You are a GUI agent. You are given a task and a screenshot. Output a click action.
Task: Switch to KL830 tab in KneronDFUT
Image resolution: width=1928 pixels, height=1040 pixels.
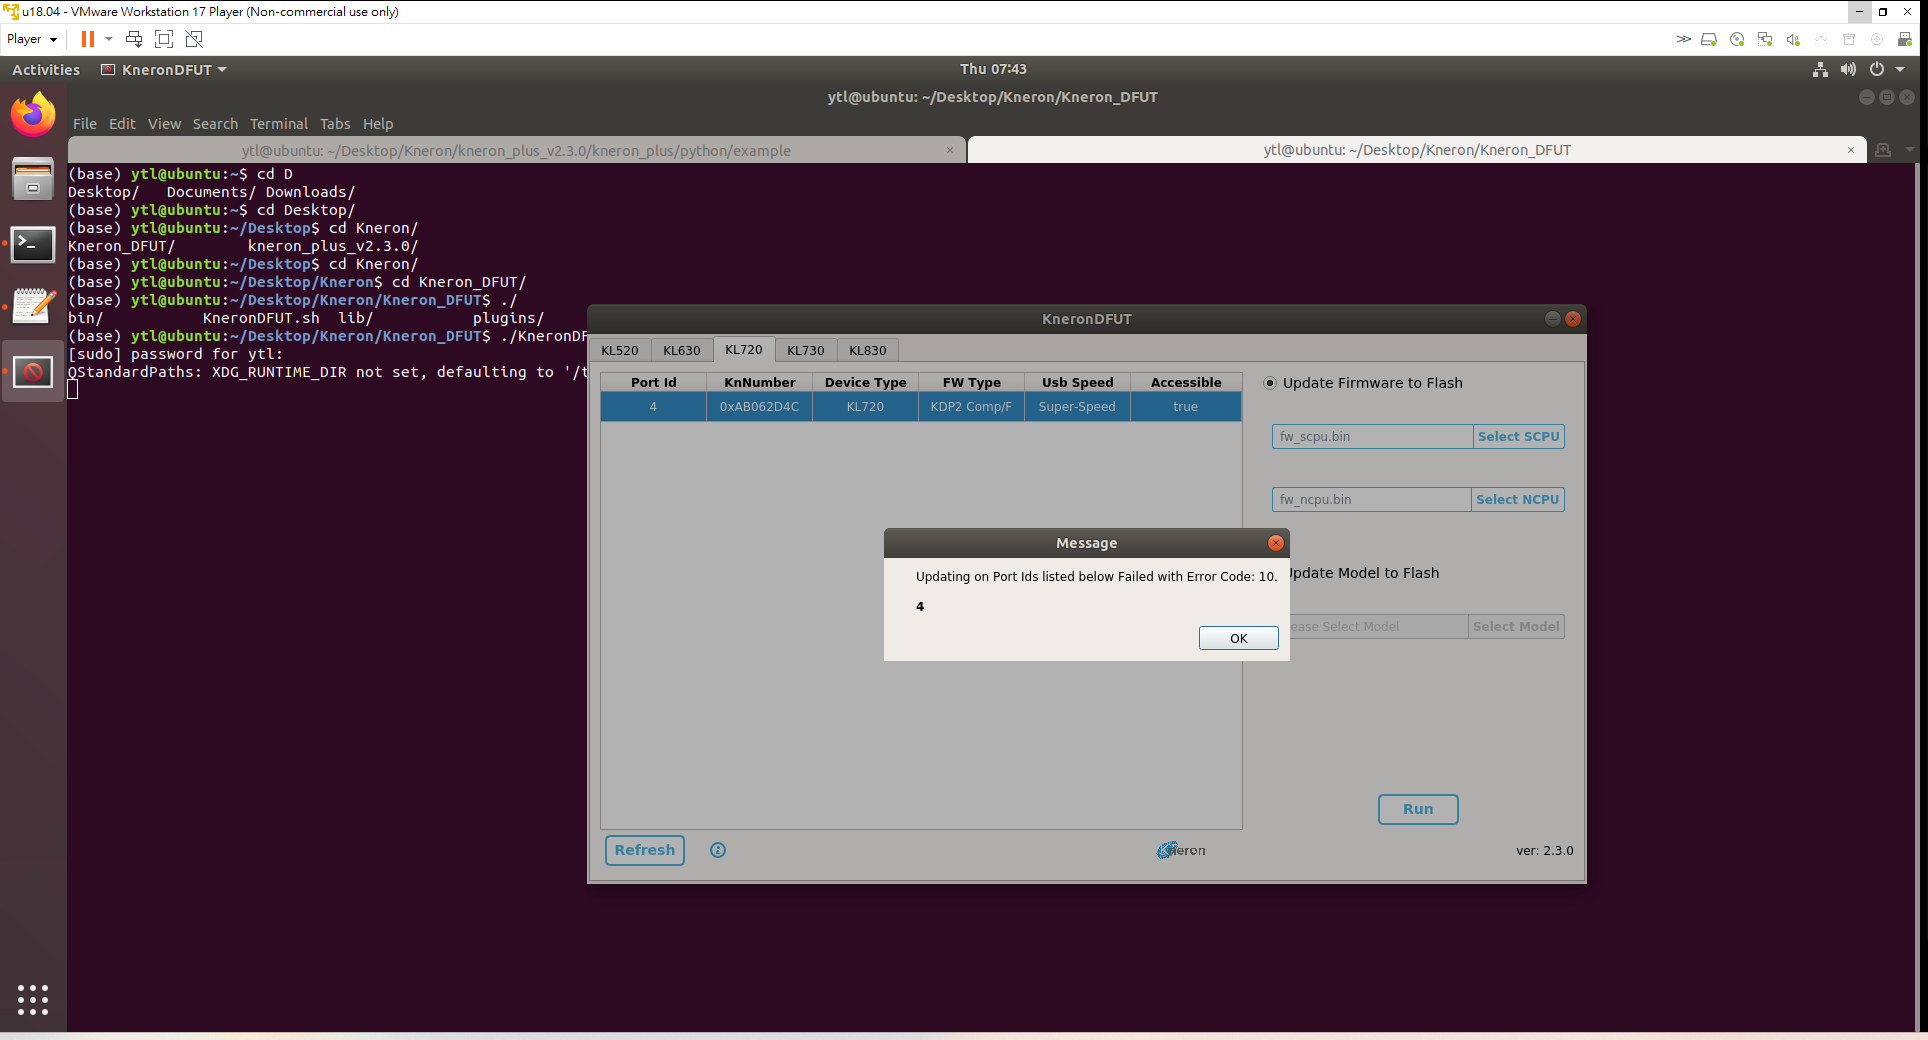click(x=867, y=350)
